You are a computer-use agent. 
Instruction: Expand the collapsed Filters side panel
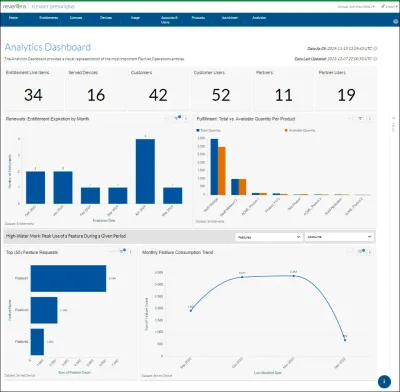pos(393,124)
